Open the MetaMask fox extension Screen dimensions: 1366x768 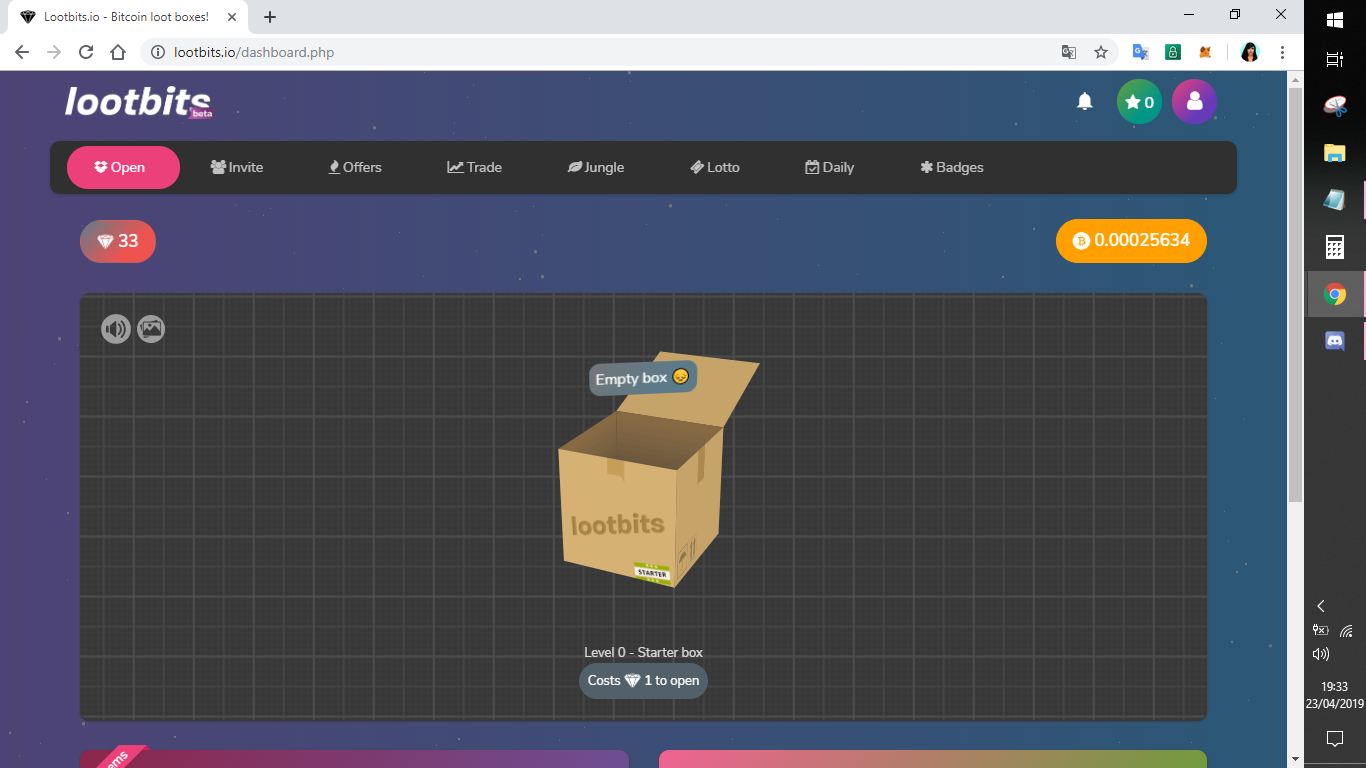(x=1206, y=52)
